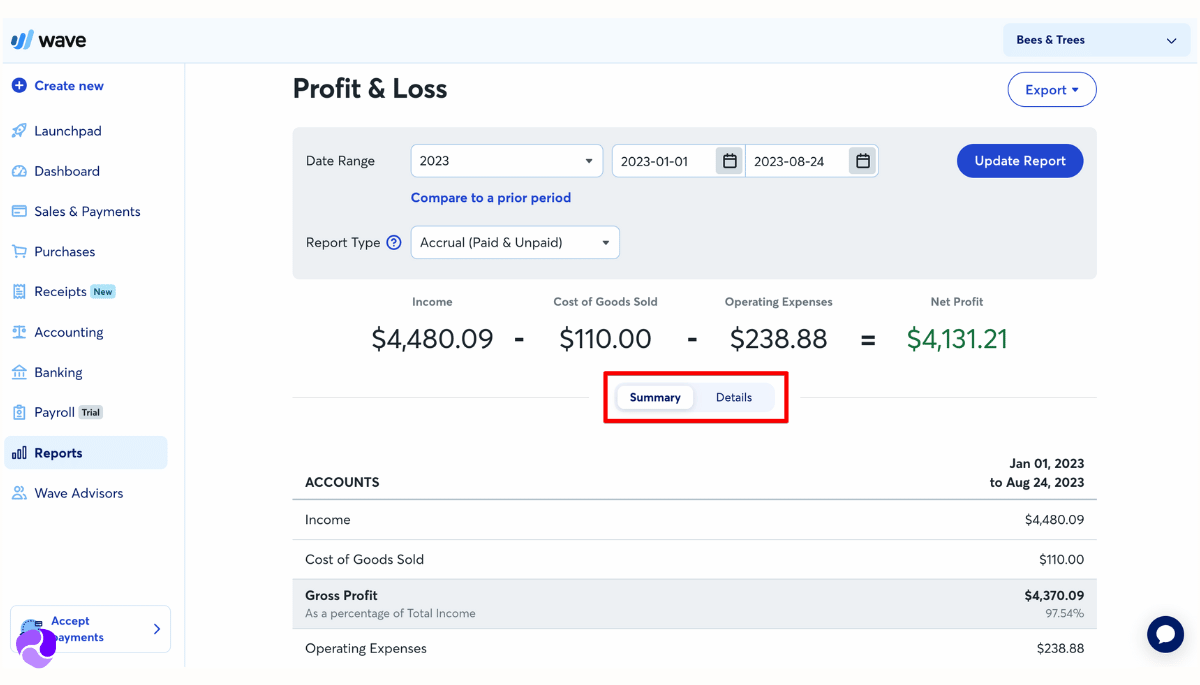Open the Accrual report type dropdown
This screenshot has height=685, width=1200.
point(515,242)
